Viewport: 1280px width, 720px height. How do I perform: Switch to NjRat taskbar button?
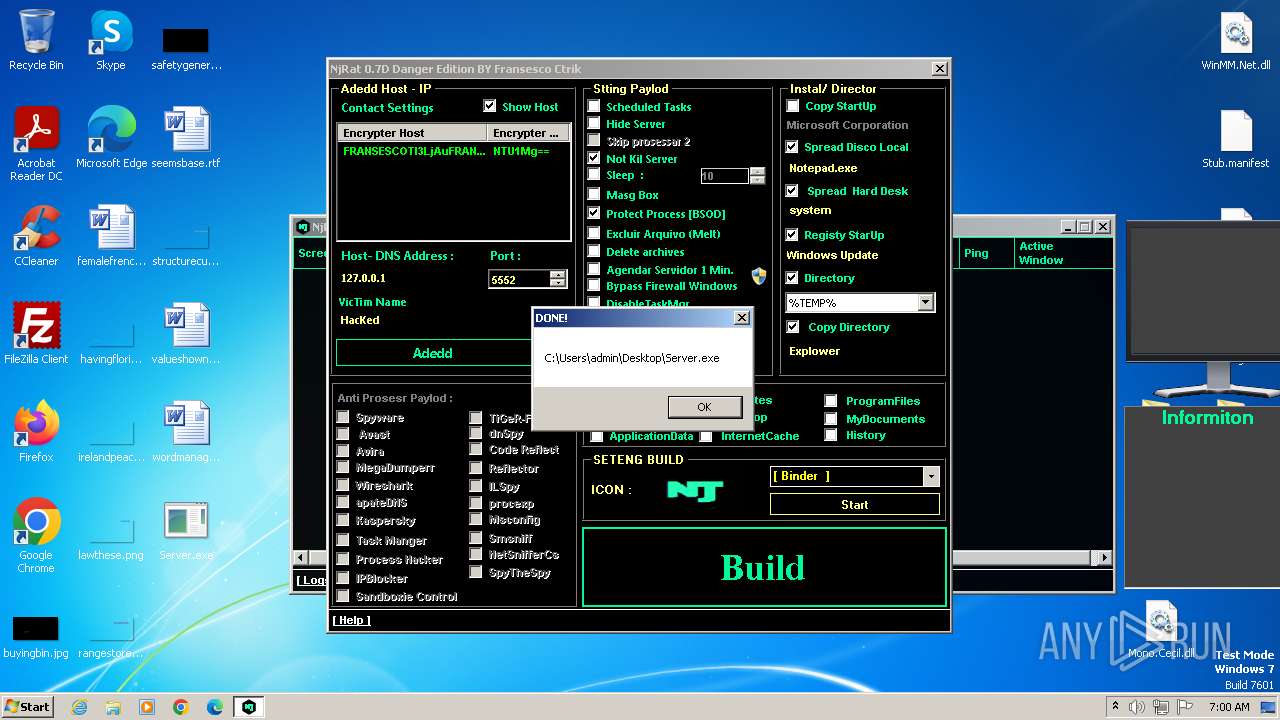(x=249, y=707)
